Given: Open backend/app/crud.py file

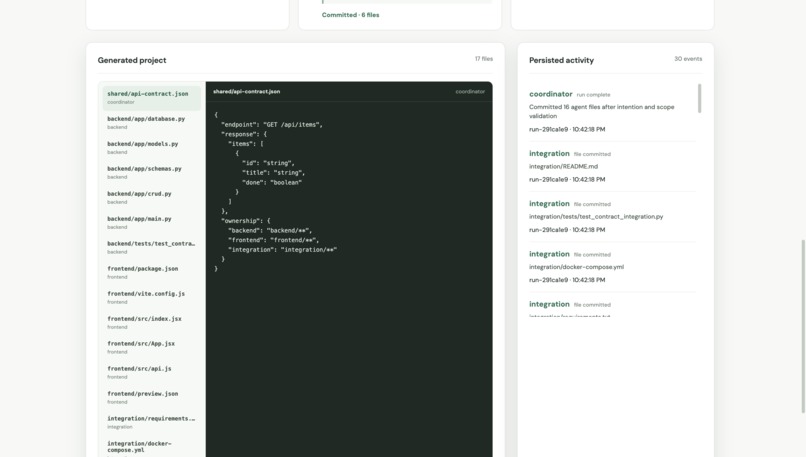Looking at the screenshot, I should [152, 197].
